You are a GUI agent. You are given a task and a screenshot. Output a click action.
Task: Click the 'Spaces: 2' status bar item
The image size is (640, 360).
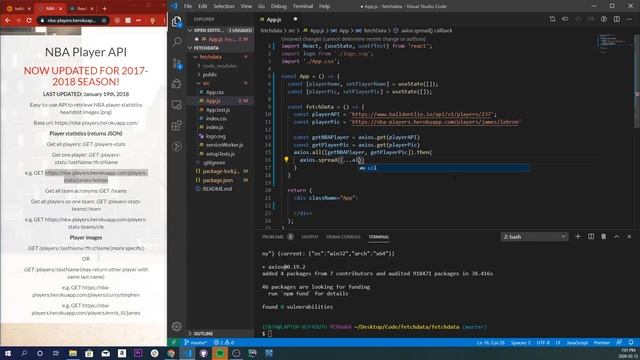pos(520,342)
